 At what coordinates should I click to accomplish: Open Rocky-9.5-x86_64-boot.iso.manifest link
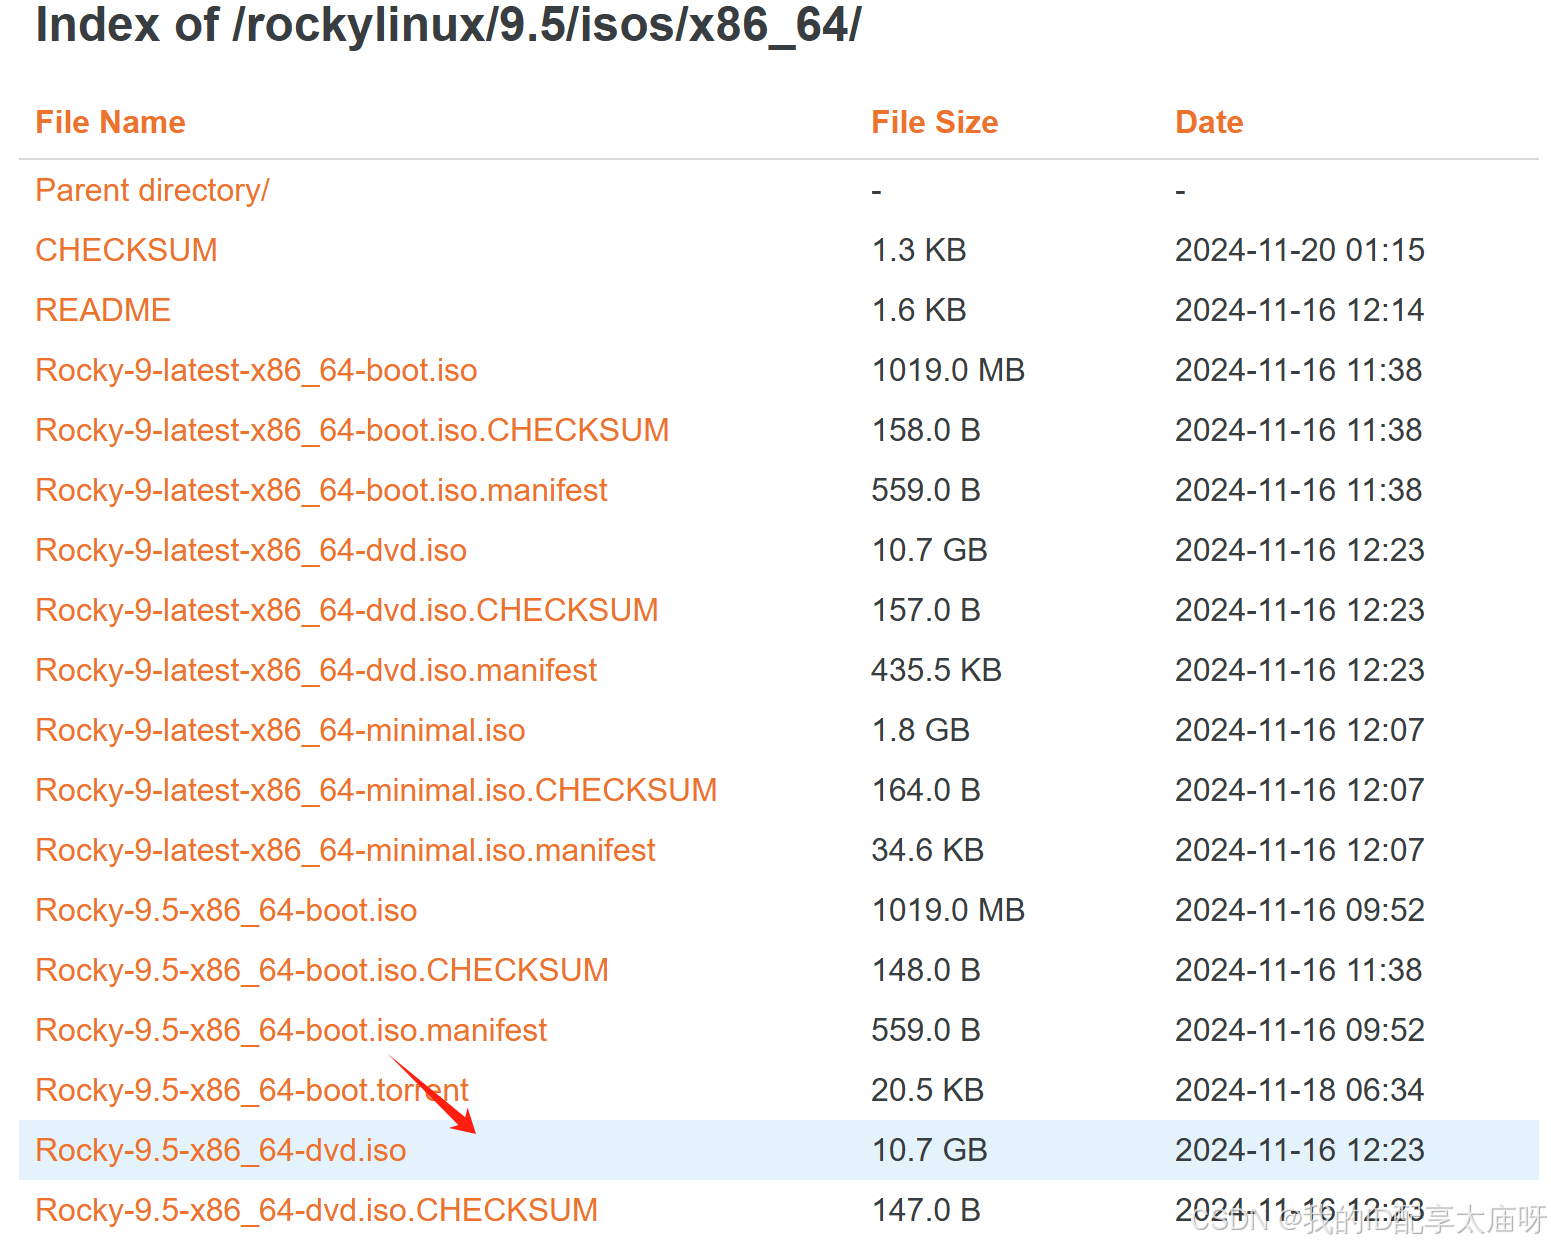click(x=291, y=1030)
